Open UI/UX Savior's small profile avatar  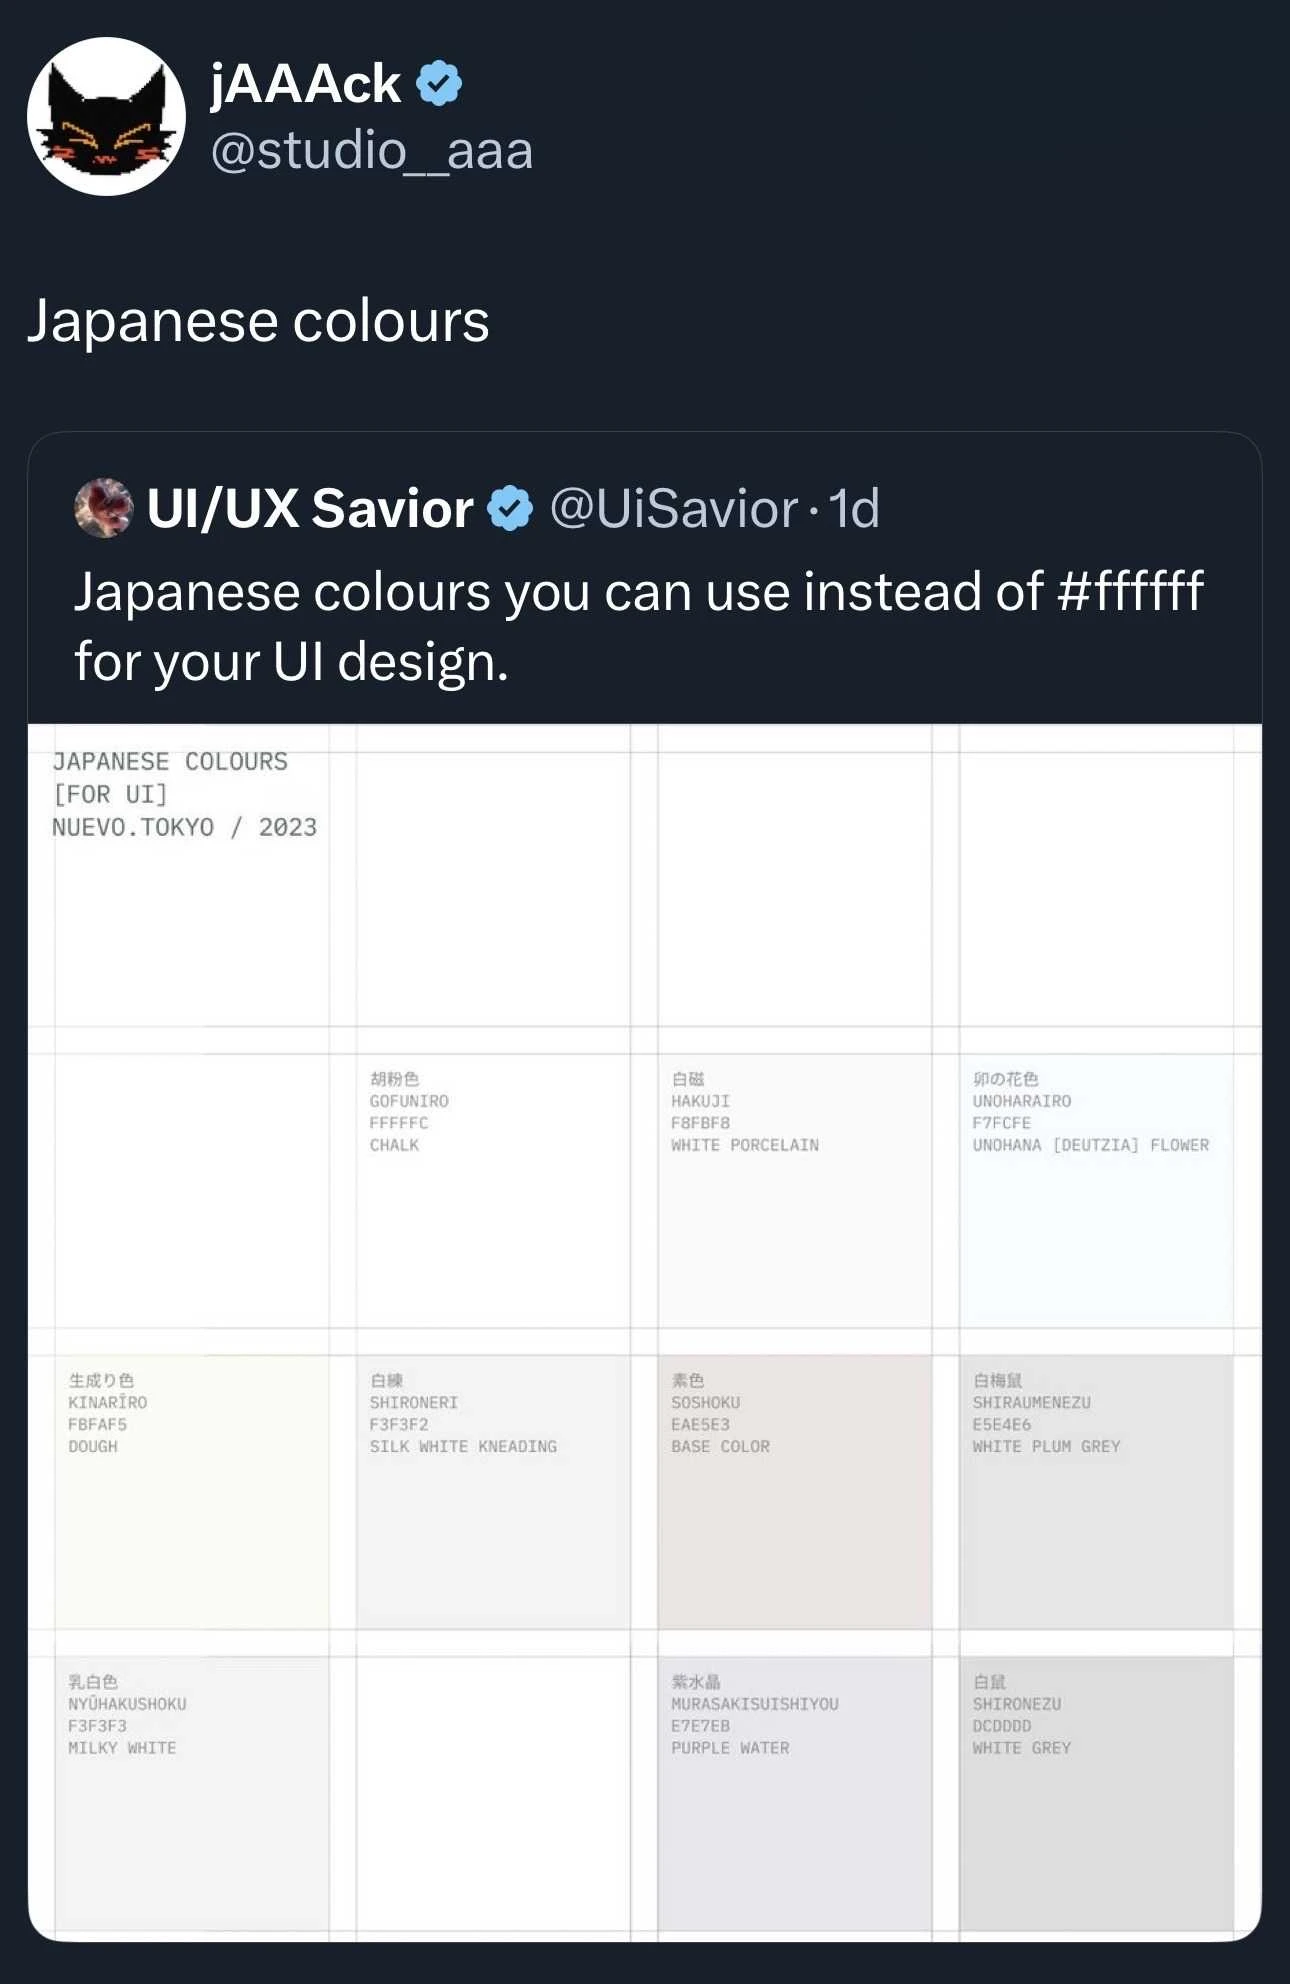[x=103, y=508]
